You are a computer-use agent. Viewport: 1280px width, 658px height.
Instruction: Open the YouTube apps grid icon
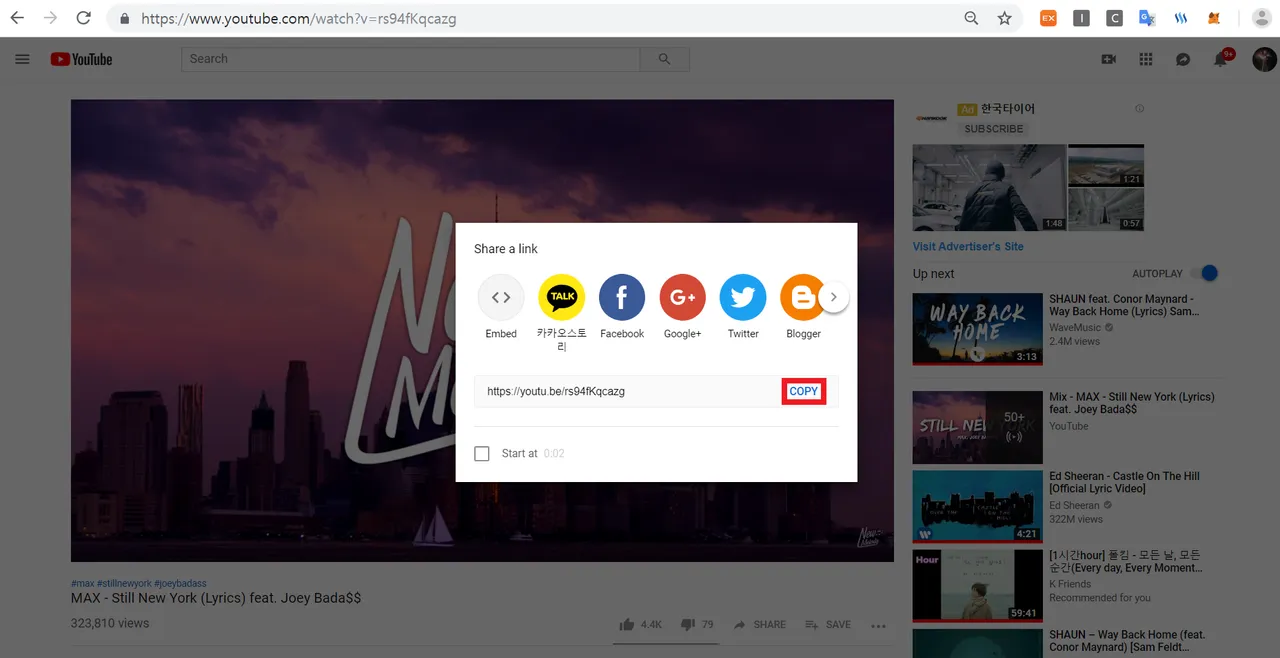click(x=1146, y=59)
